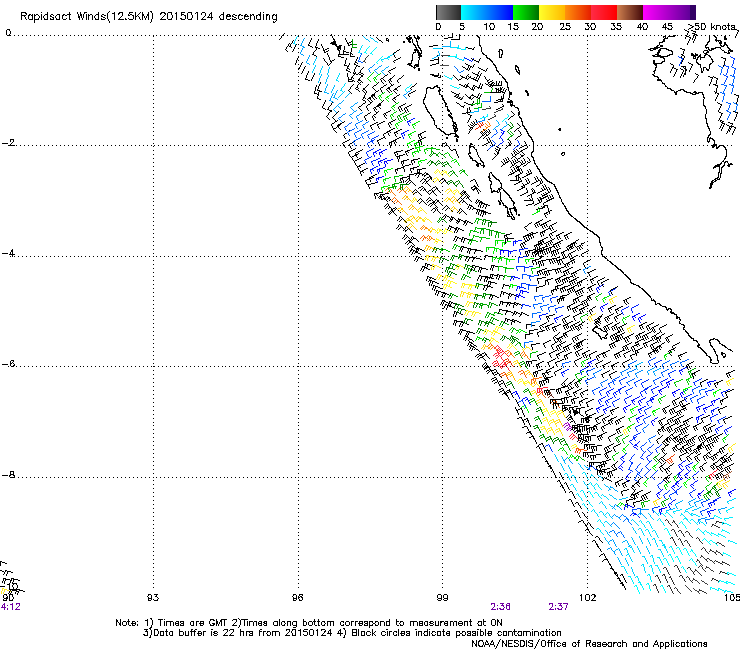Pick the orange 25–30 knots legend swatch
Viewport: 740px width, 650px height.
pos(578,12)
